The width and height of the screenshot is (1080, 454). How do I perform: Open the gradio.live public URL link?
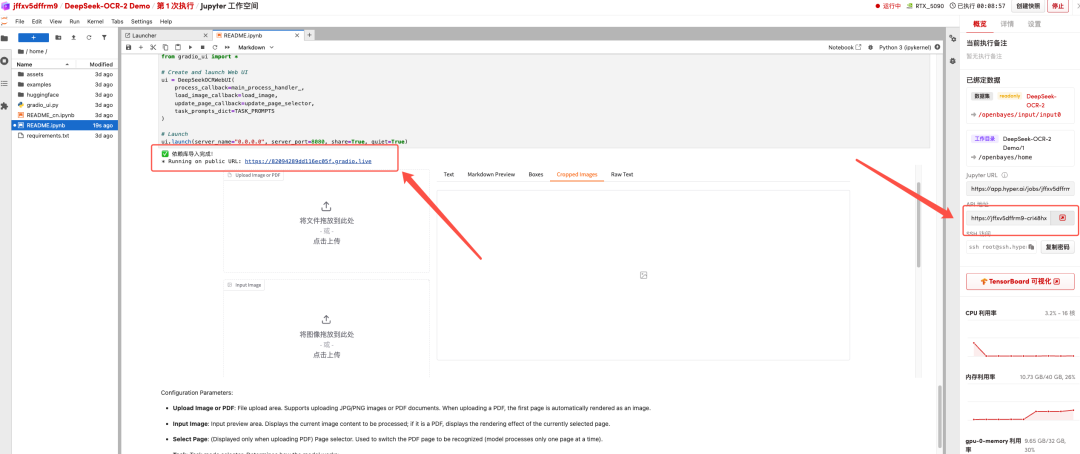pyautogui.click(x=308, y=161)
